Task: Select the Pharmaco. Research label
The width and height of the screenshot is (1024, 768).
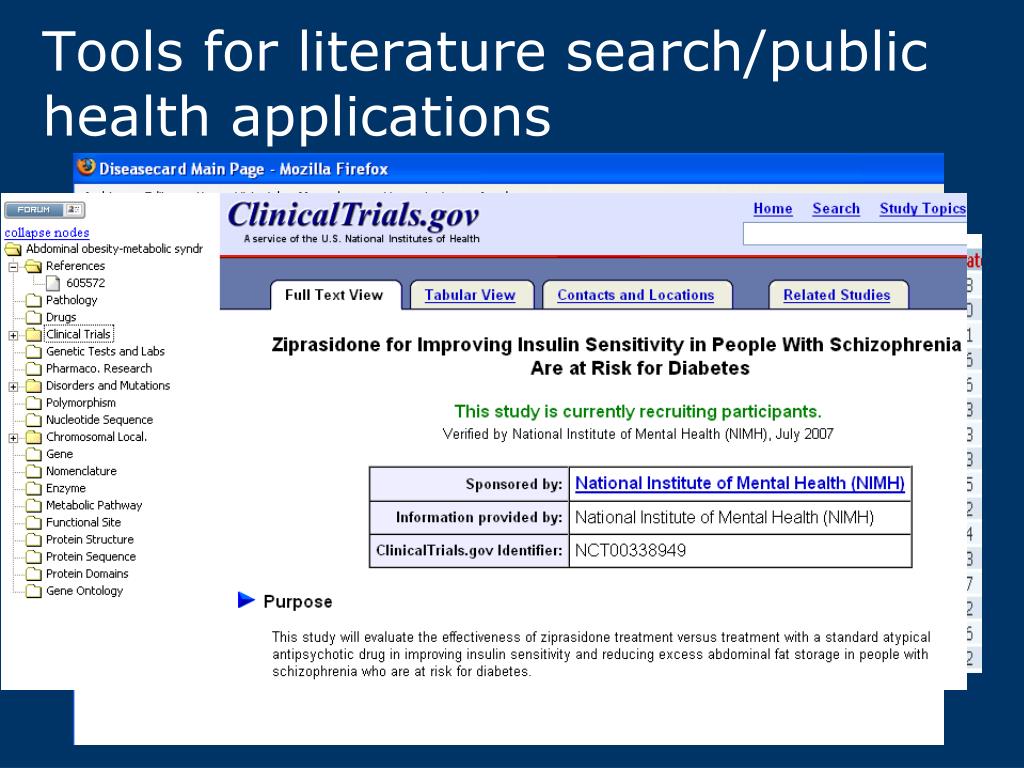Action: (99, 368)
